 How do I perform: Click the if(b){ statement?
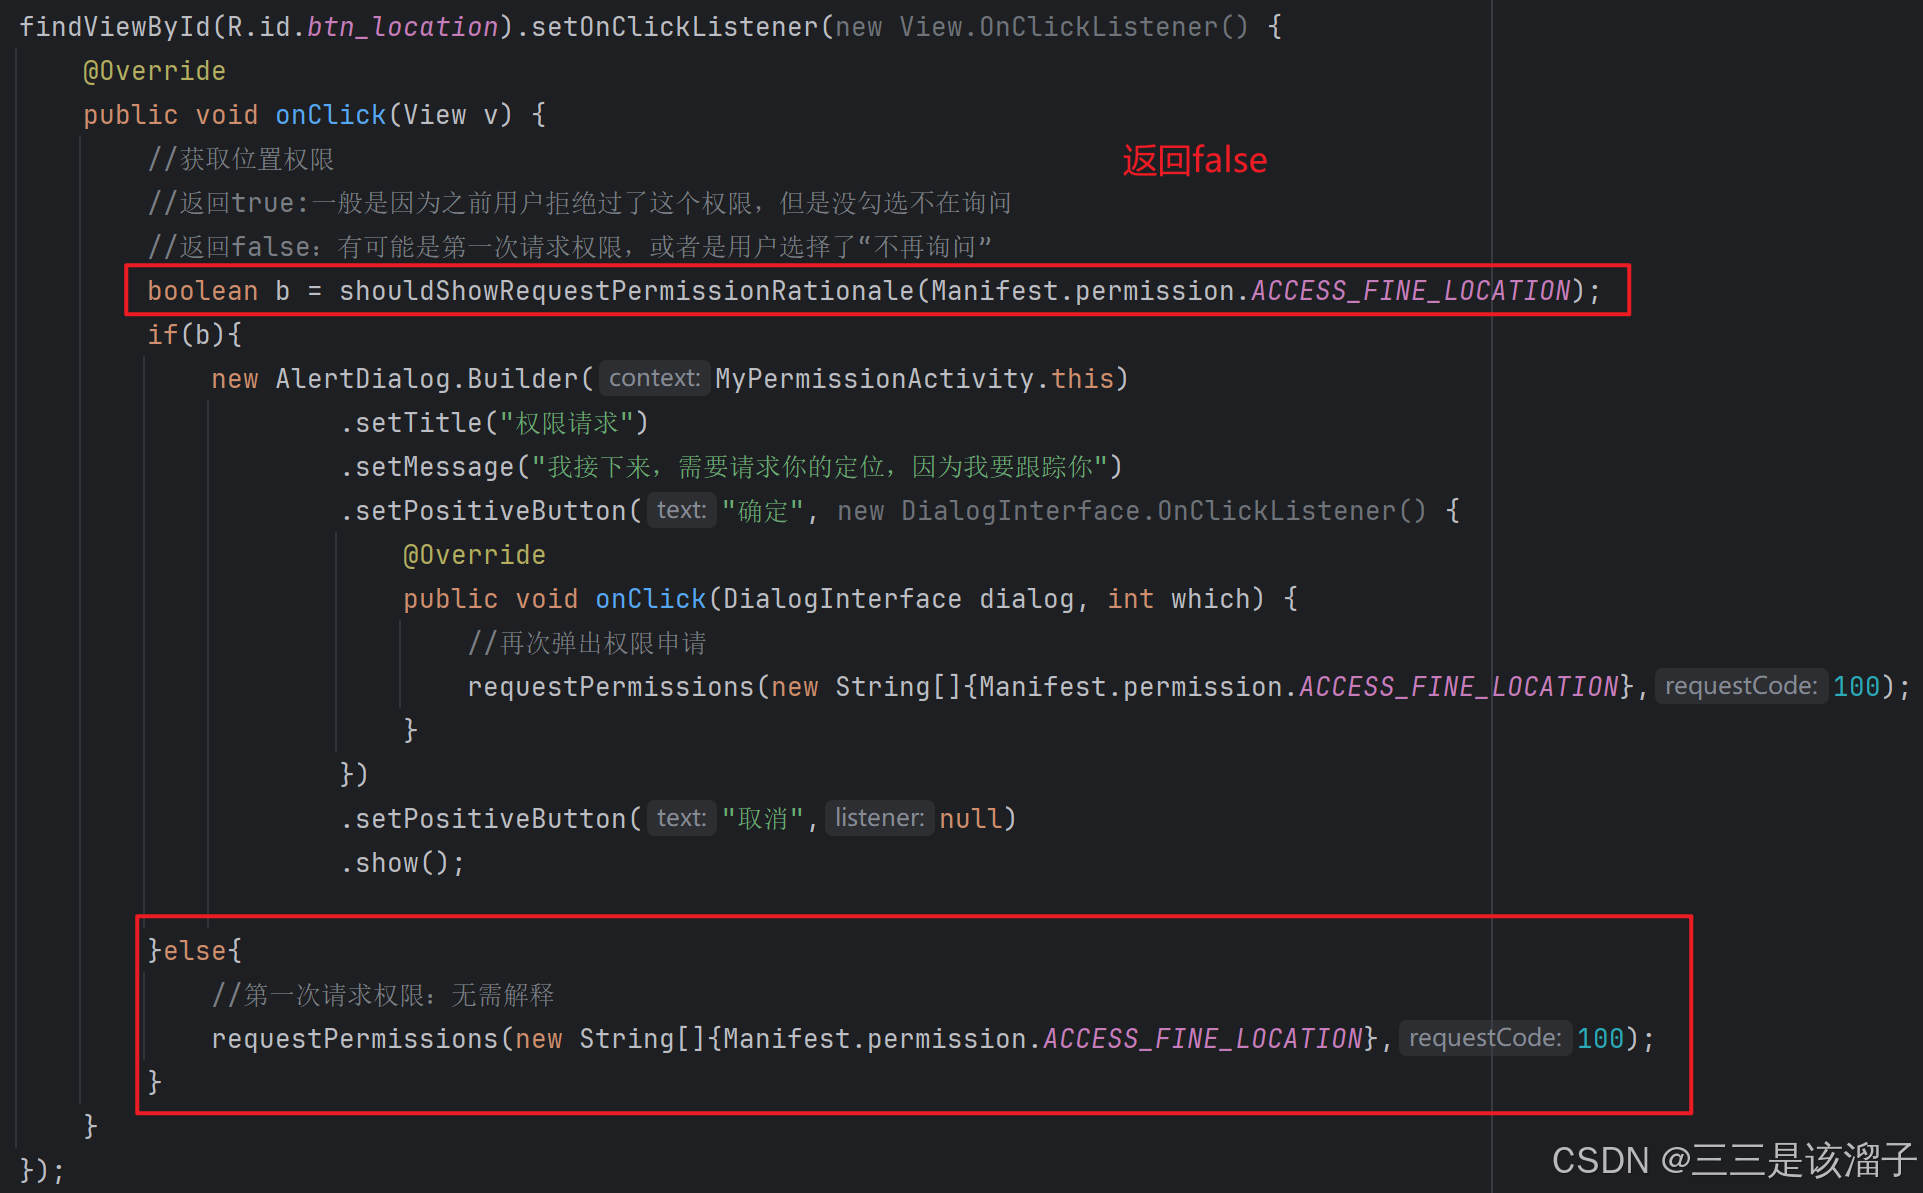coord(194,335)
